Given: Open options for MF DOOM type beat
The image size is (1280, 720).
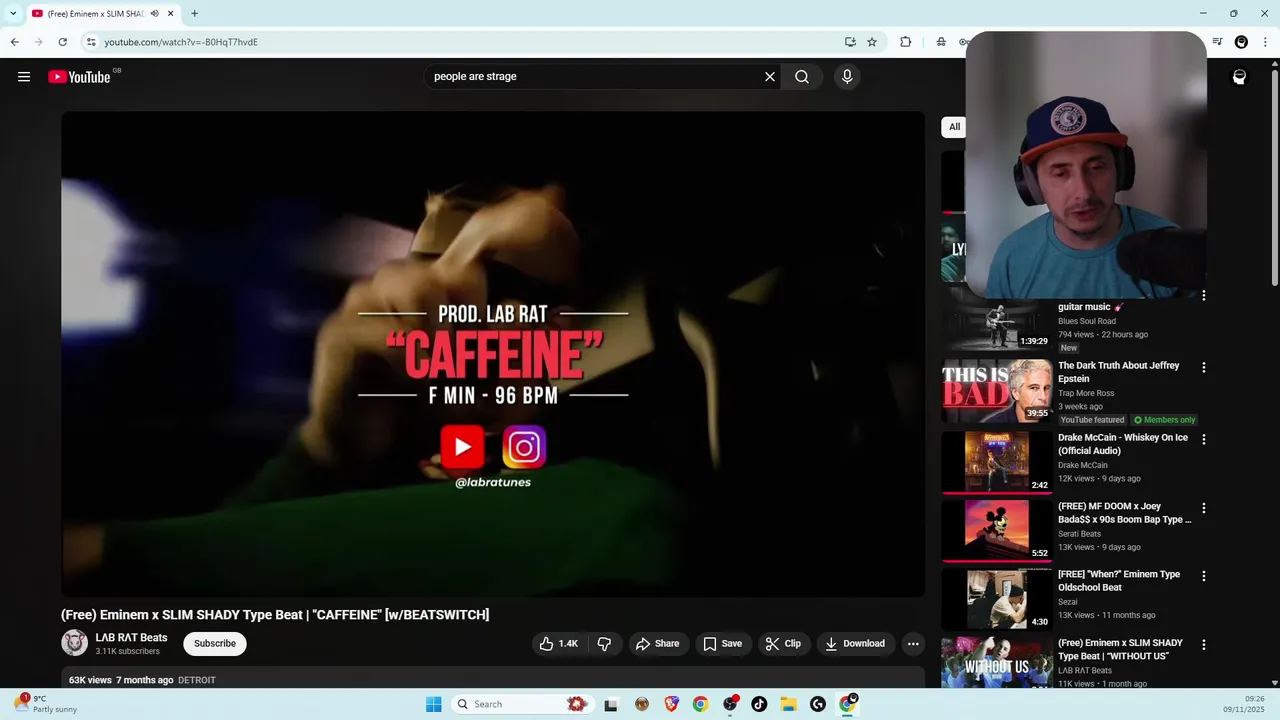Looking at the screenshot, I should coord(1204,508).
